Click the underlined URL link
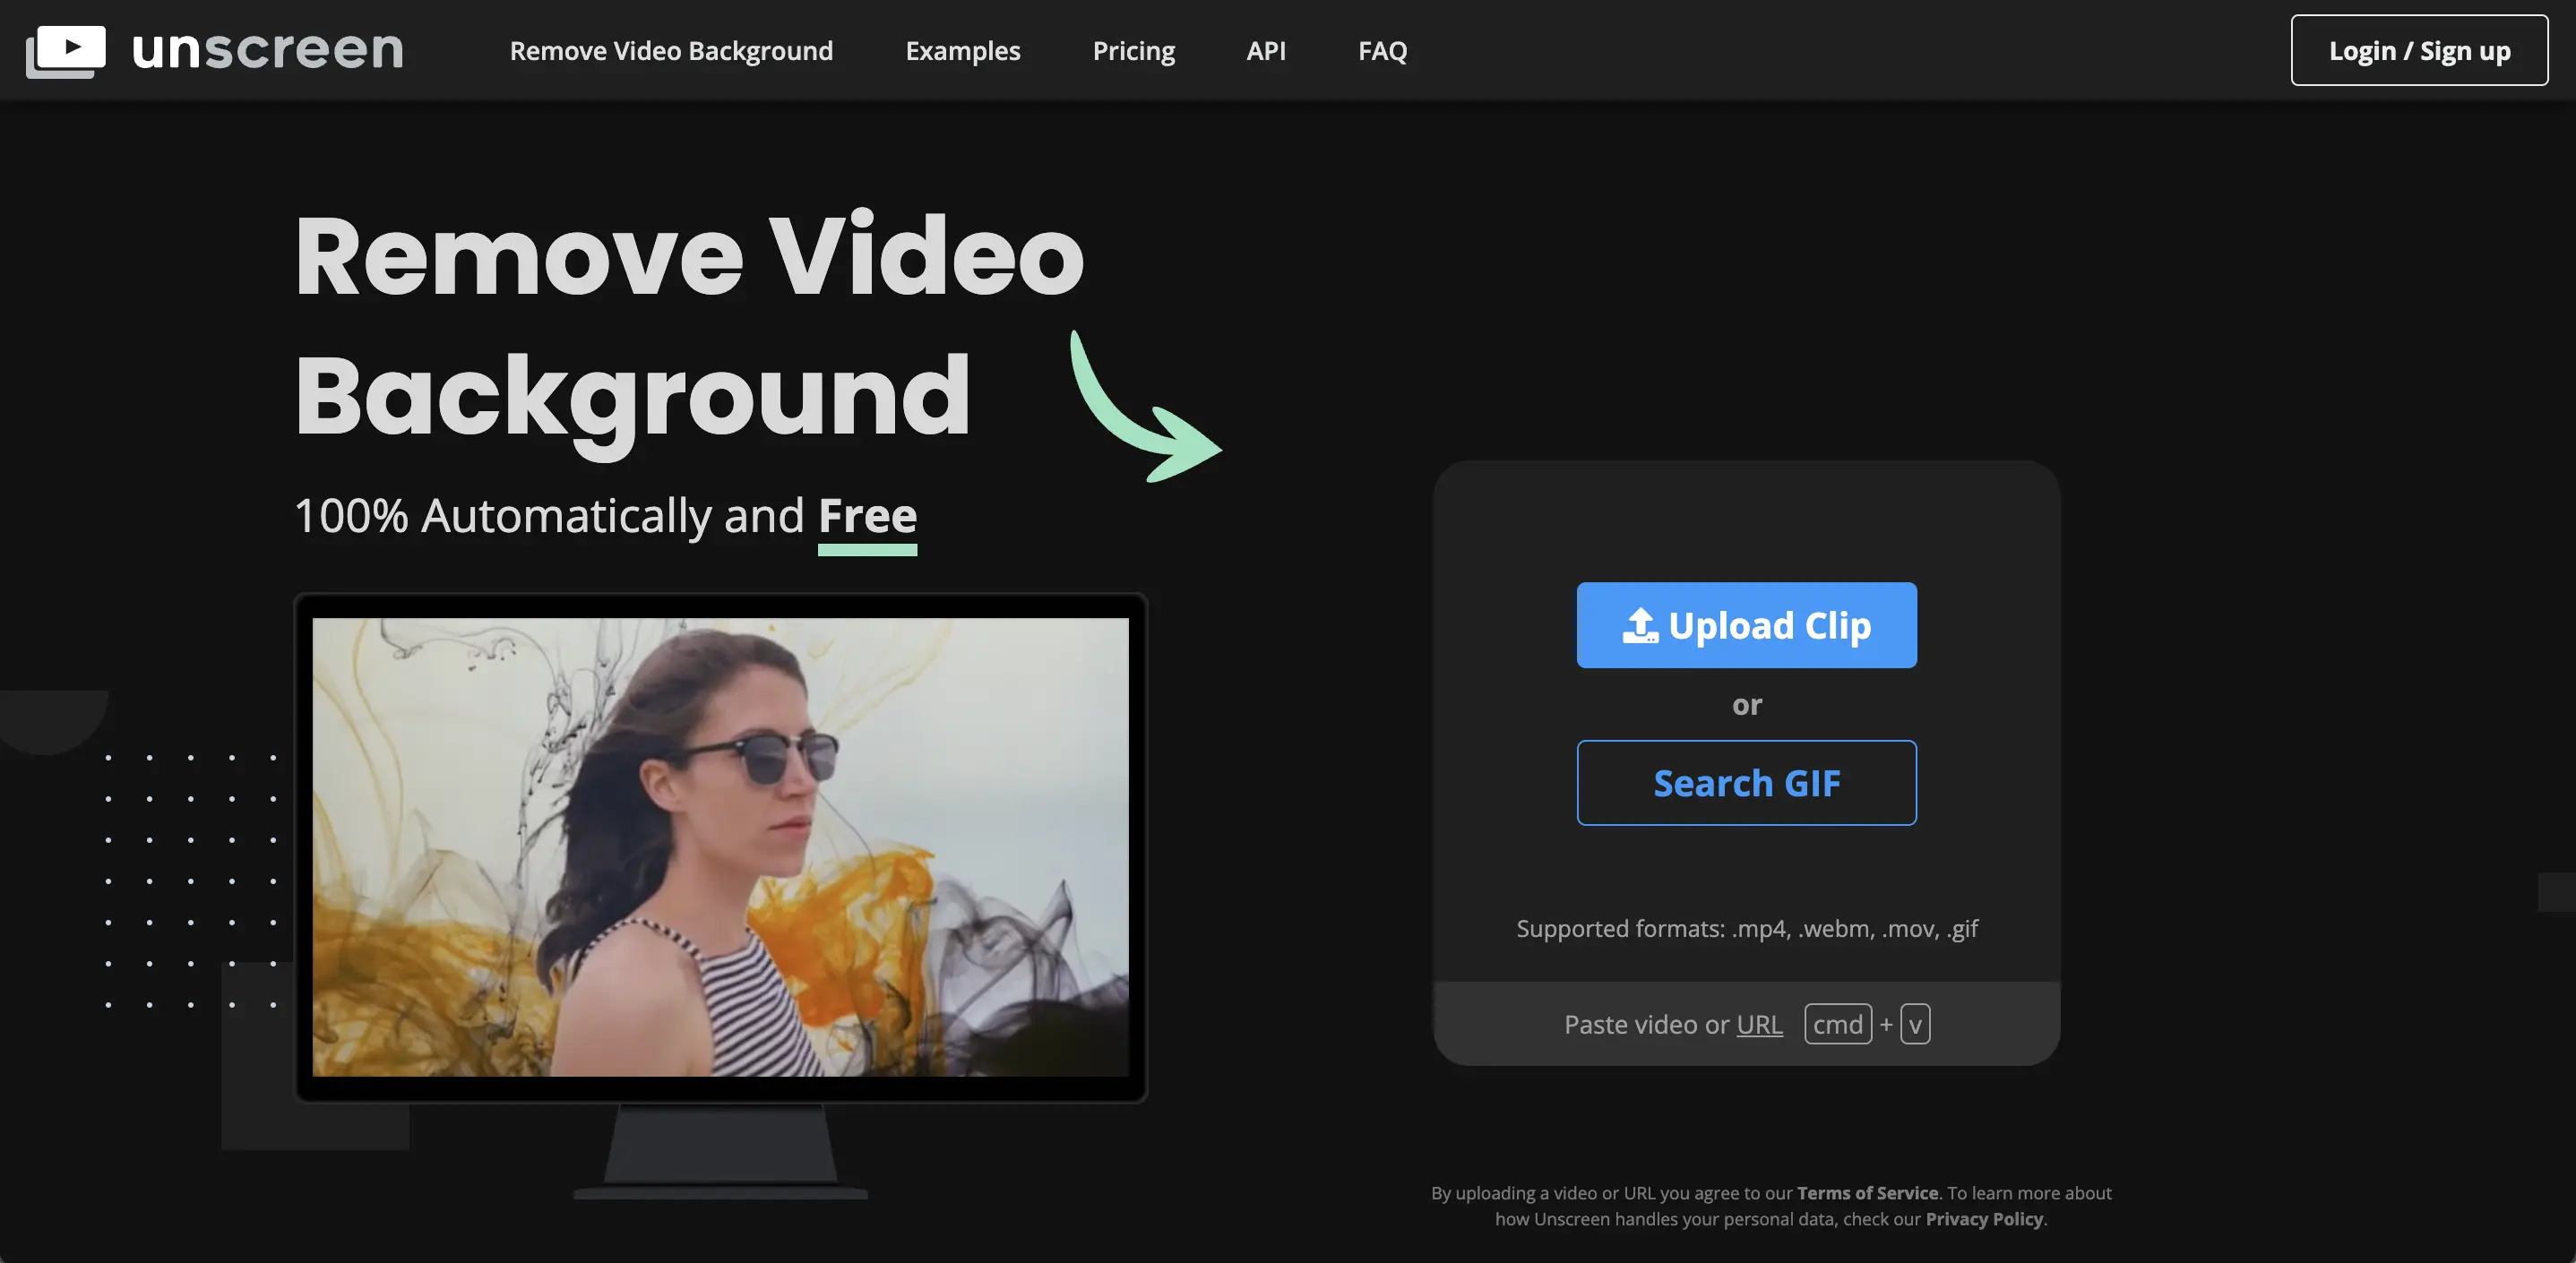This screenshot has height=1263, width=2576. point(1760,1024)
